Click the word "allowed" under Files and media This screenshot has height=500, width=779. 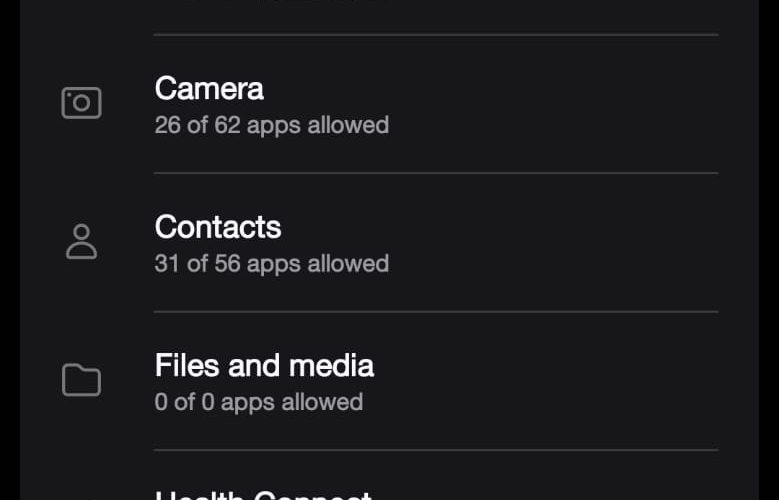click(x=322, y=402)
